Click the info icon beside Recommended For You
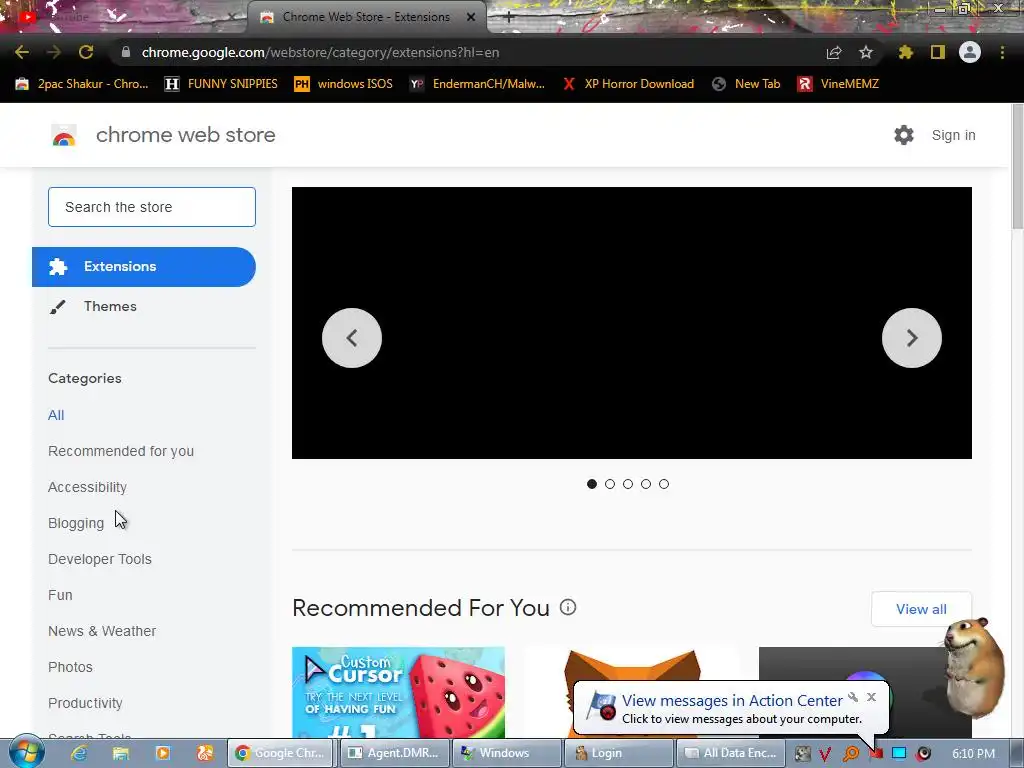Viewport: 1024px width, 768px height. pos(568,607)
